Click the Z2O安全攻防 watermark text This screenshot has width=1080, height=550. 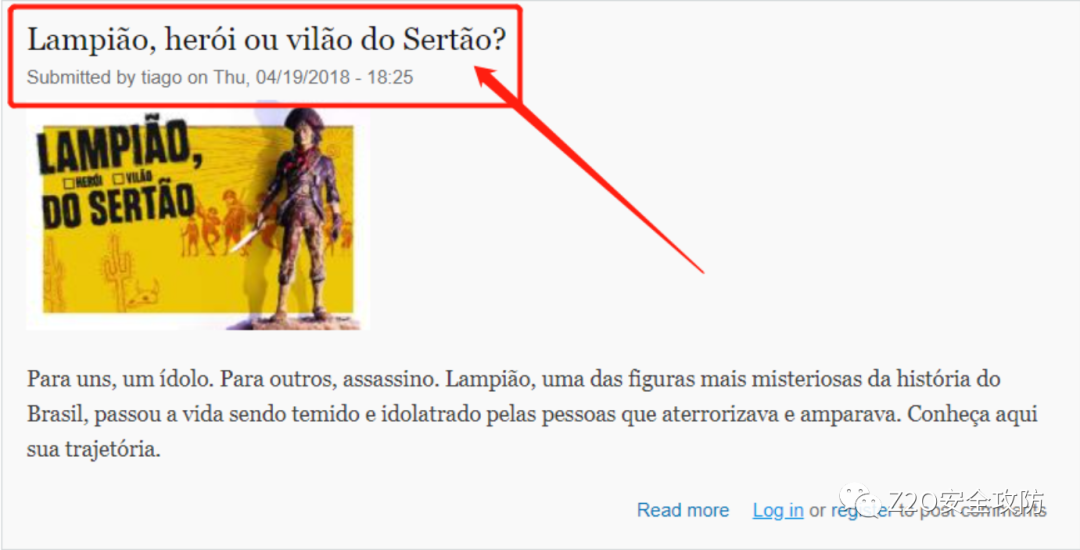pos(966,500)
